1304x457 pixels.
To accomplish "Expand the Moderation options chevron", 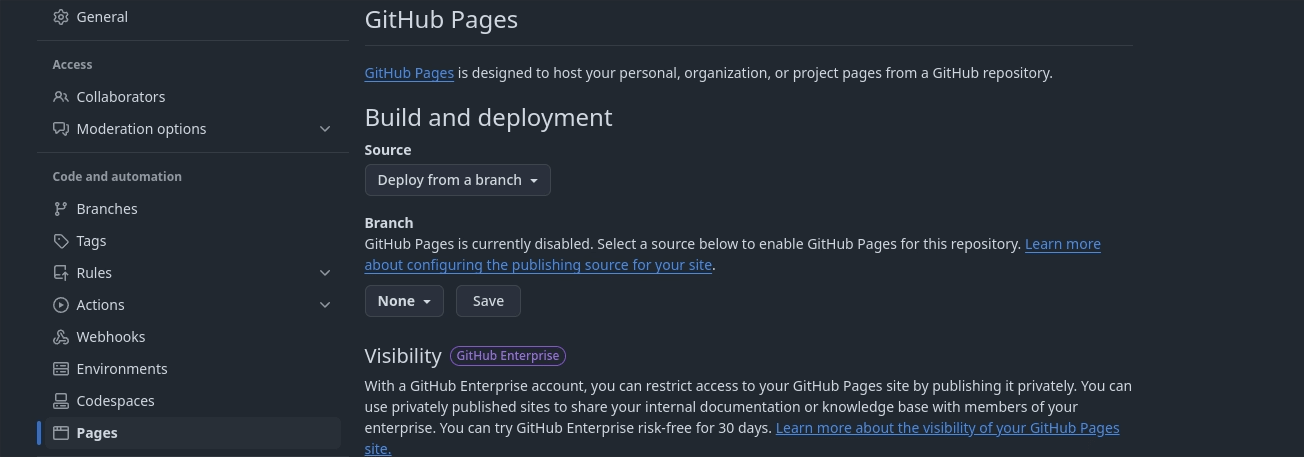I will tap(325, 129).
